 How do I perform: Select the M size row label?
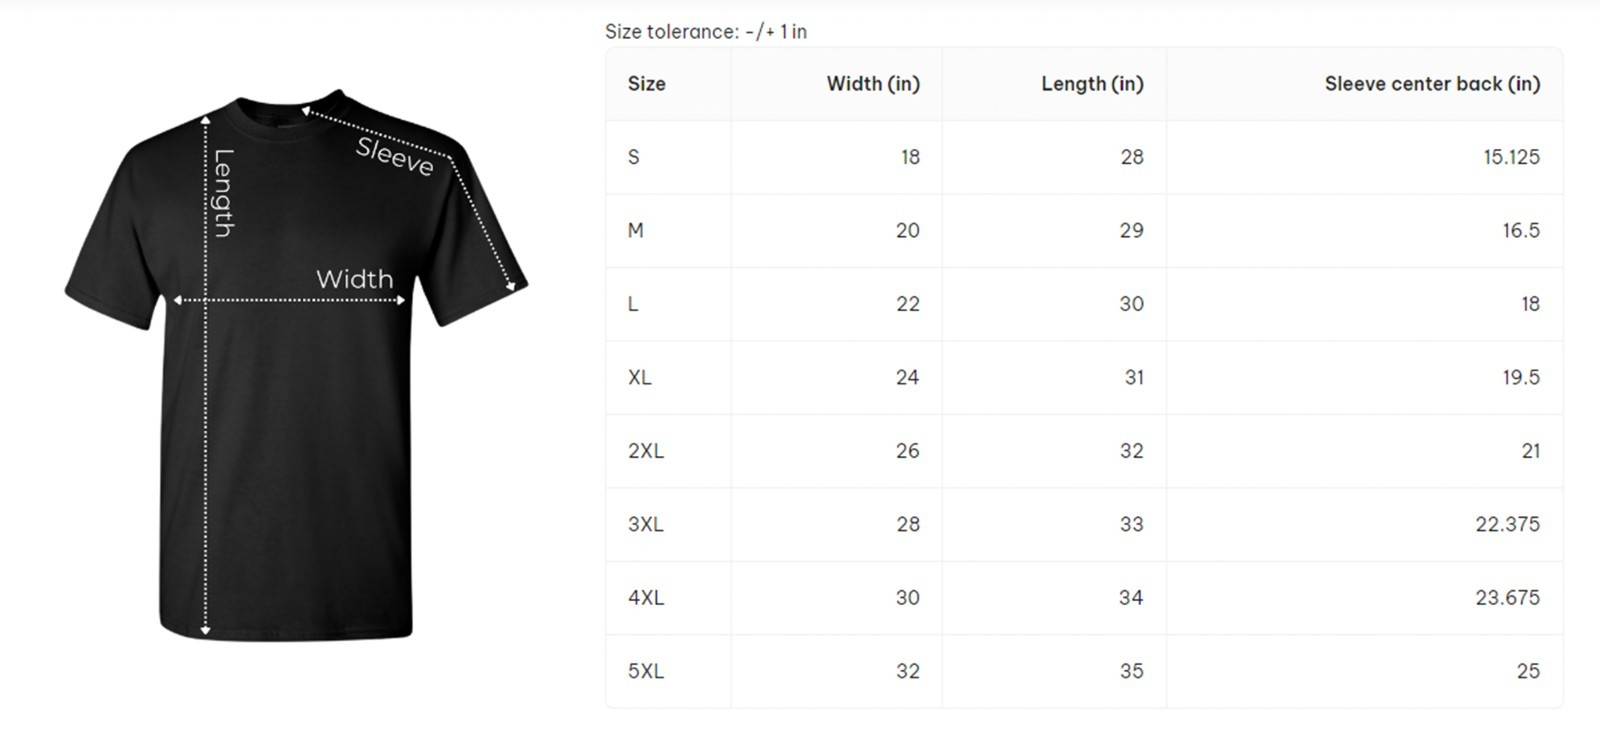pyautogui.click(x=635, y=230)
